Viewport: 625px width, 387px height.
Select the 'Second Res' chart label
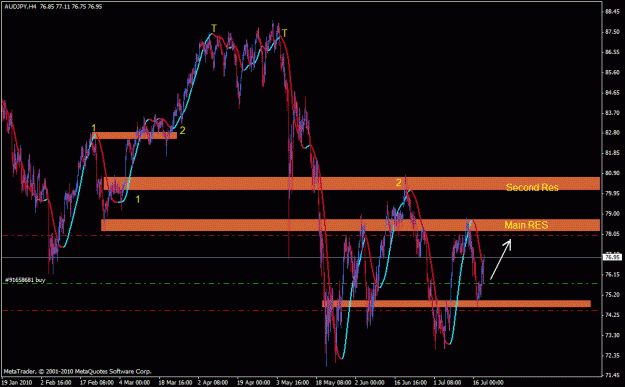[532, 187]
